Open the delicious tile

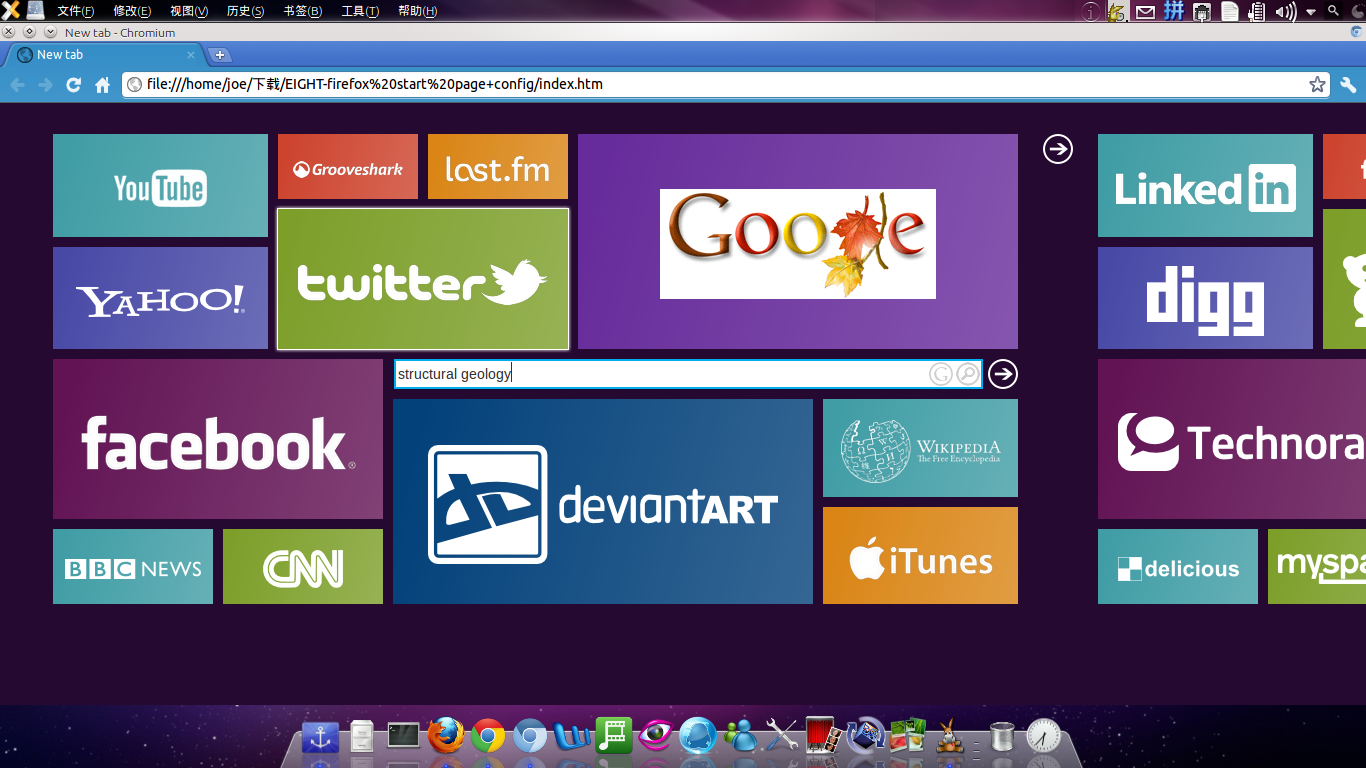tap(1178, 567)
